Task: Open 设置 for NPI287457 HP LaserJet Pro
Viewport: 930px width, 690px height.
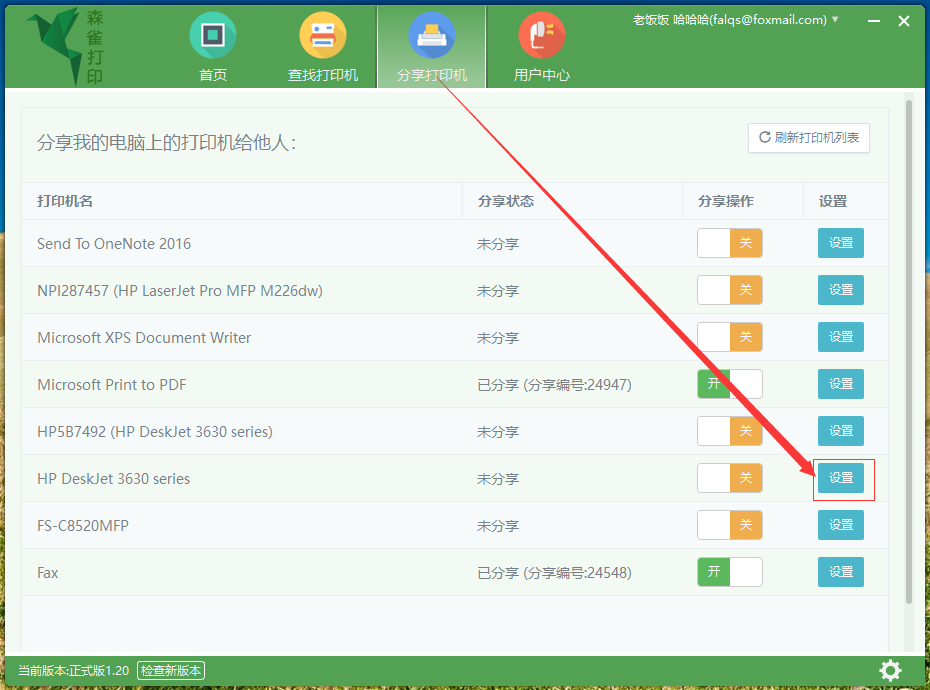Action: click(840, 290)
